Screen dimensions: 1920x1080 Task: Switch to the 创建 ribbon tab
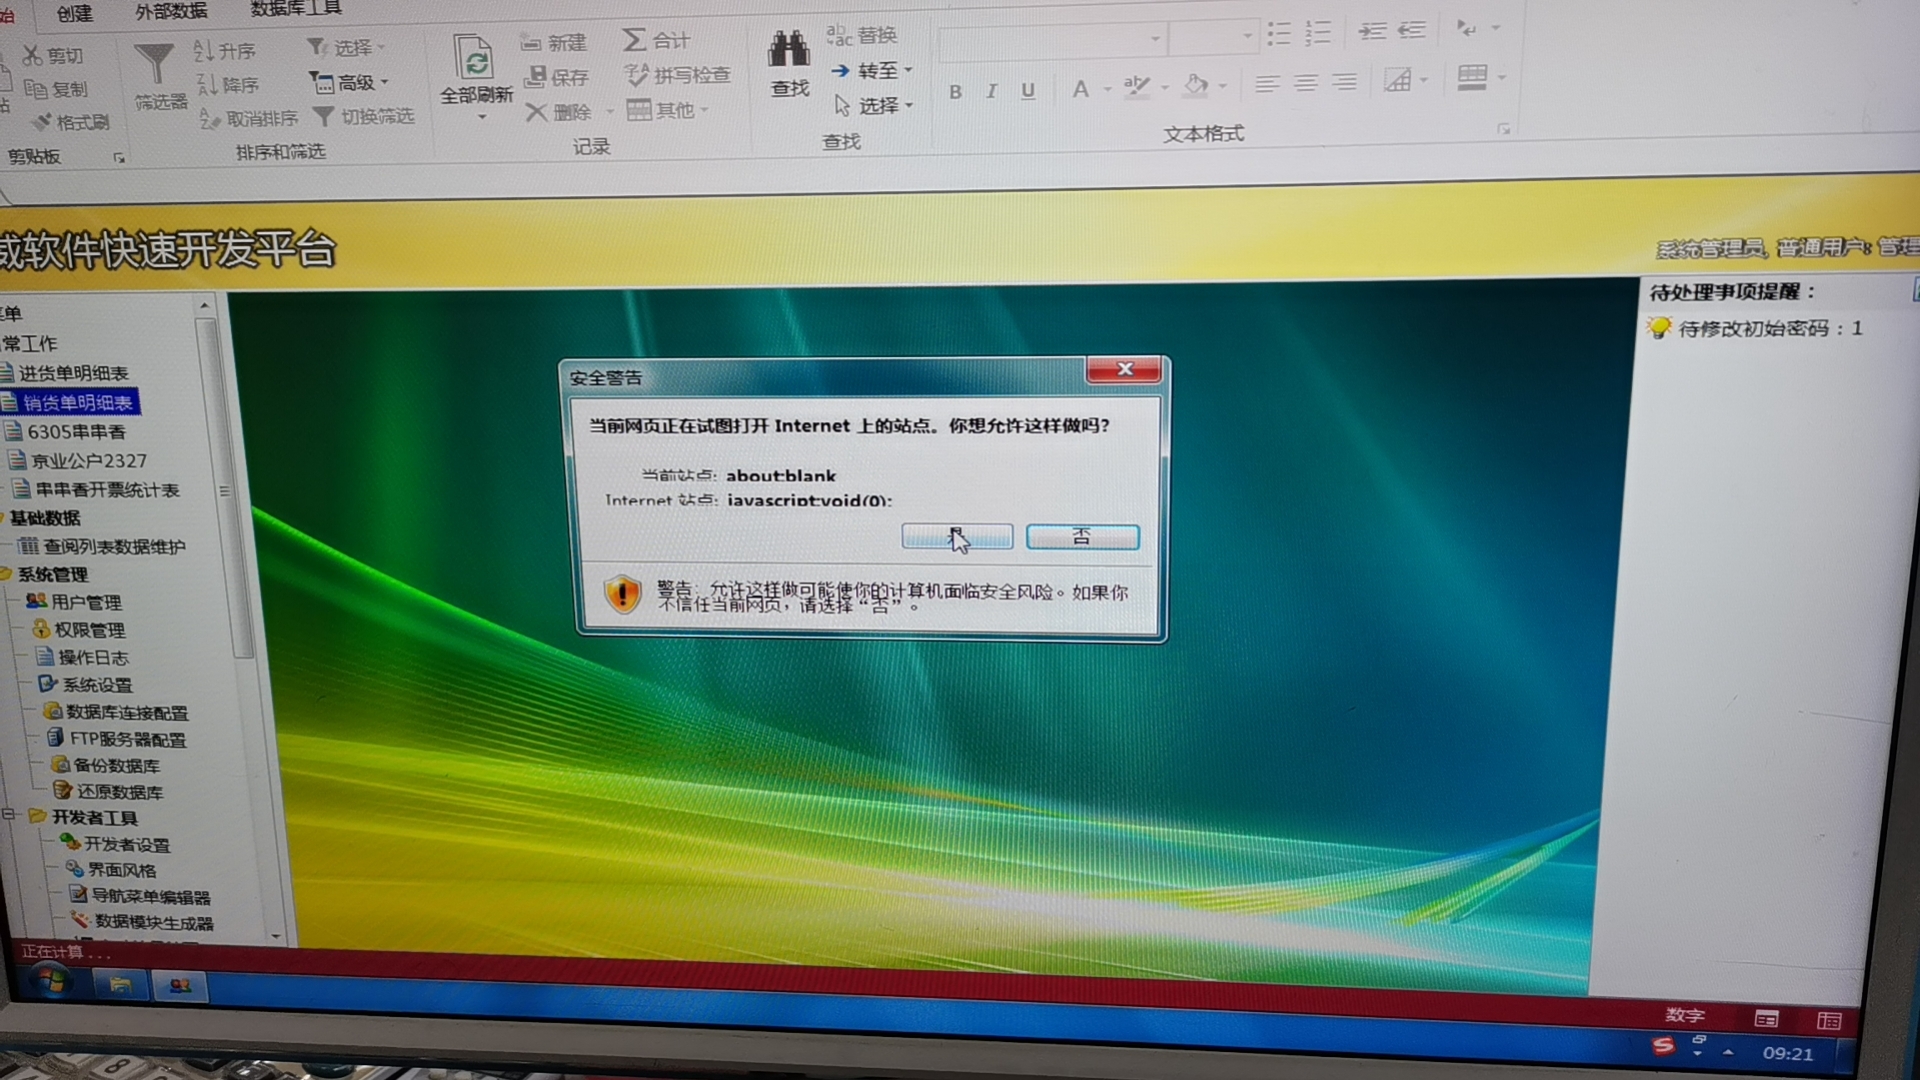click(75, 13)
